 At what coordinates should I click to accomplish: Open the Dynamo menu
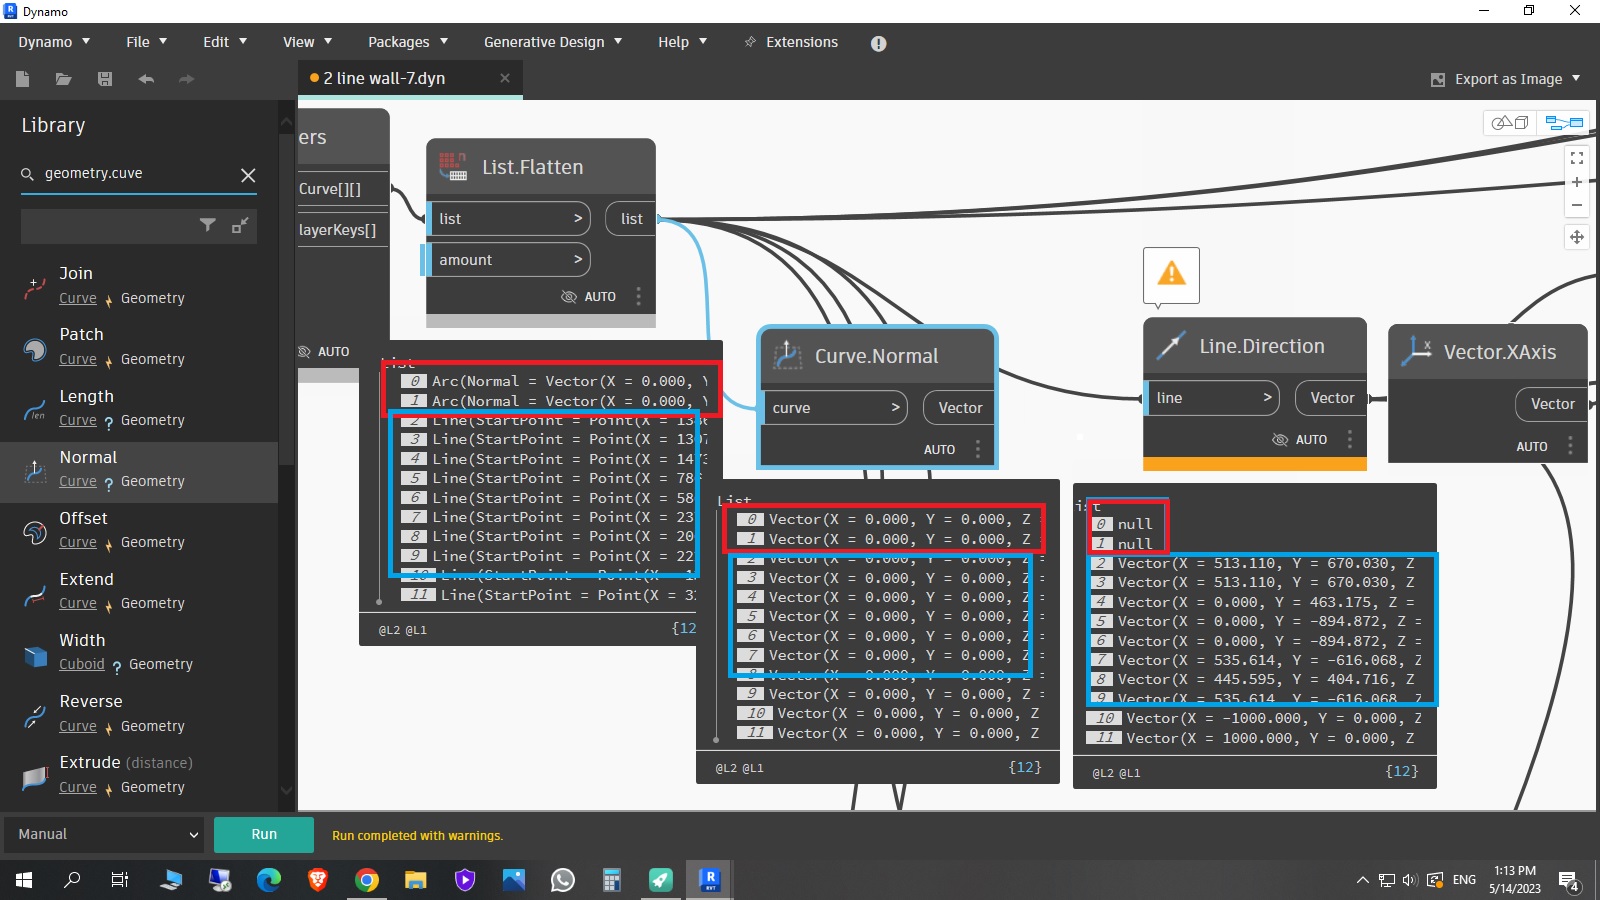(54, 42)
